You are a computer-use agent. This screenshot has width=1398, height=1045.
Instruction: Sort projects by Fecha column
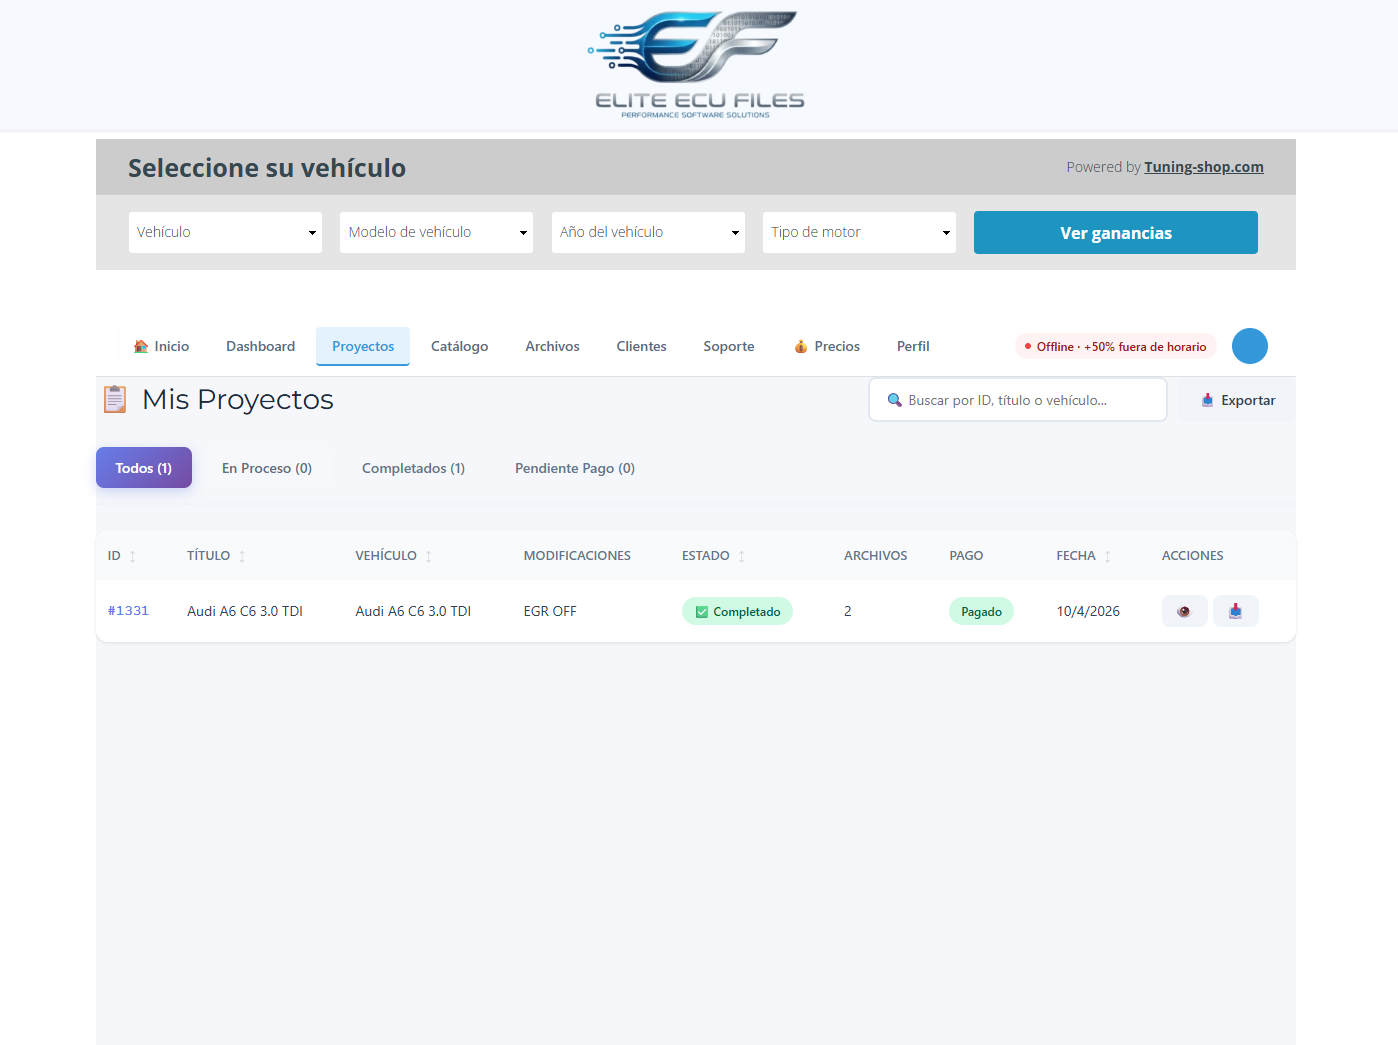pos(1107,556)
